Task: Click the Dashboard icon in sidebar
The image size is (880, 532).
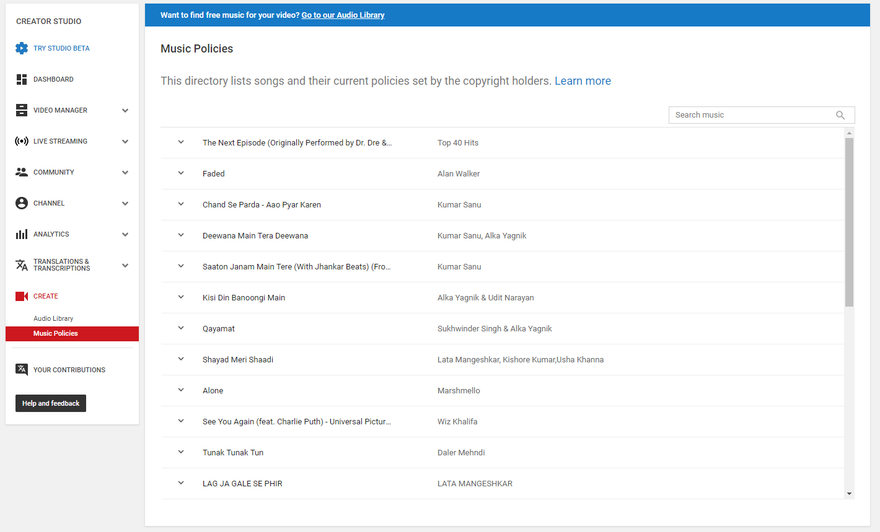Action: pyautogui.click(x=22, y=79)
